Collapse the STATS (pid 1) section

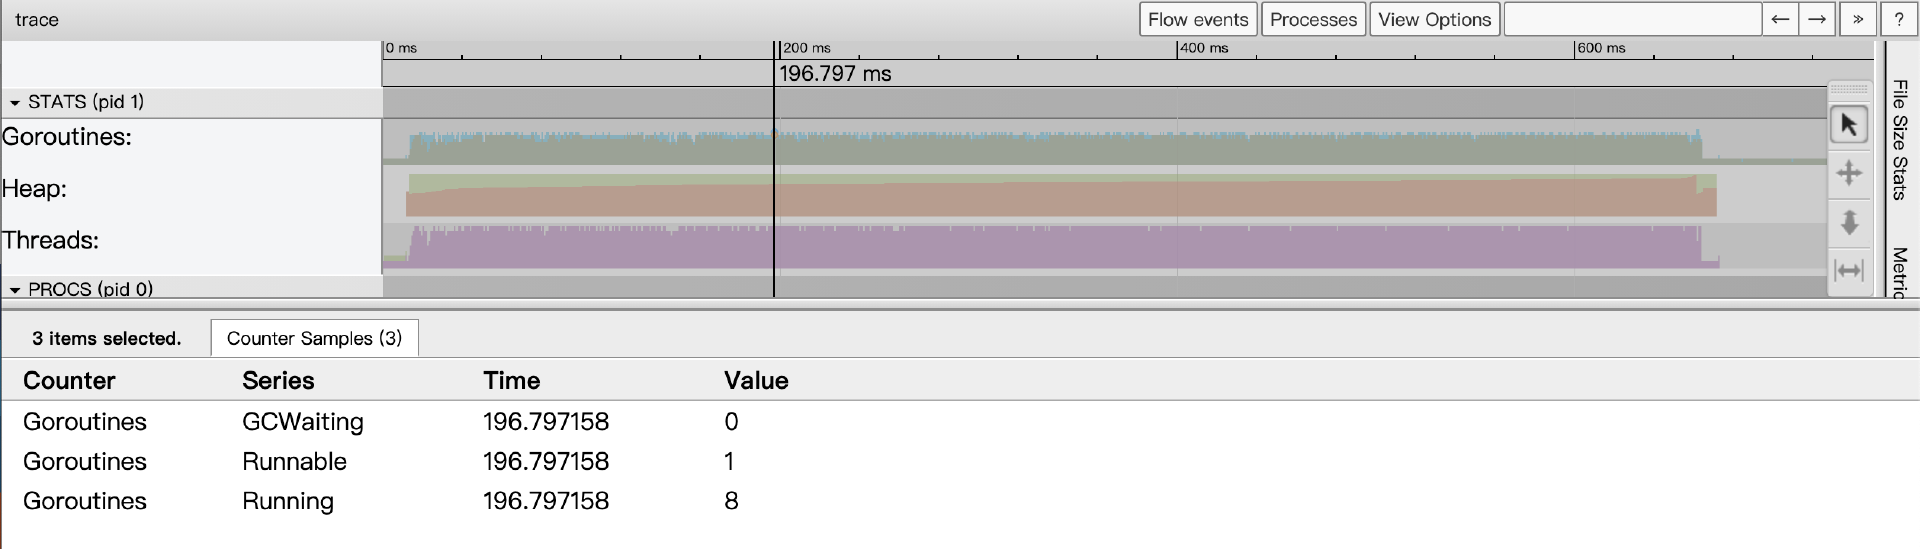(x=15, y=102)
